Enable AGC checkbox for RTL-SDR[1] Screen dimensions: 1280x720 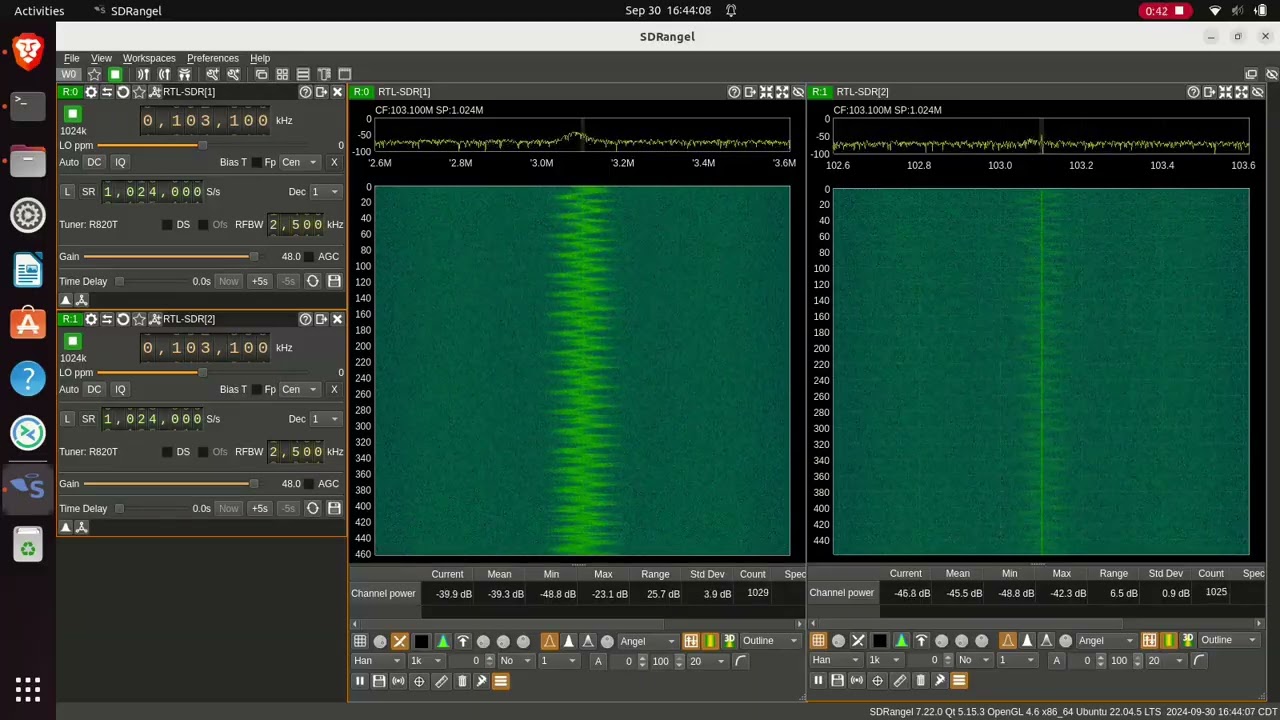309,257
